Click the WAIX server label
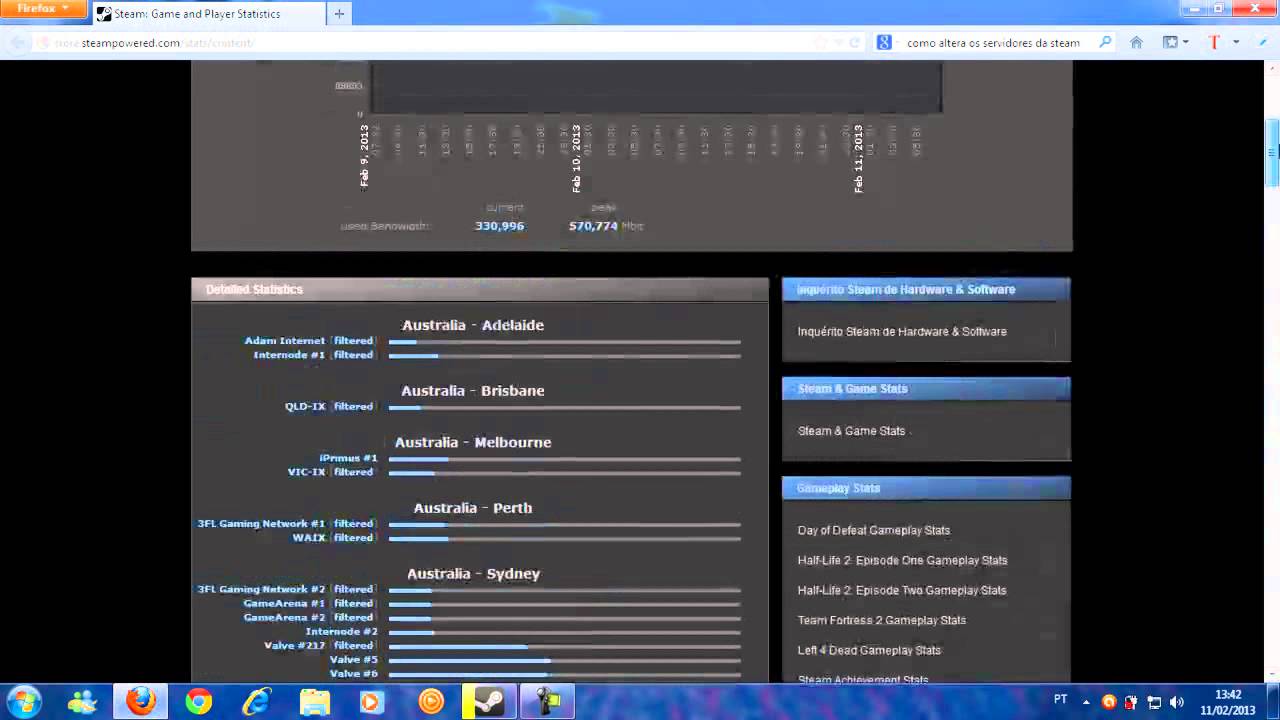This screenshot has width=1280, height=720. click(x=309, y=538)
